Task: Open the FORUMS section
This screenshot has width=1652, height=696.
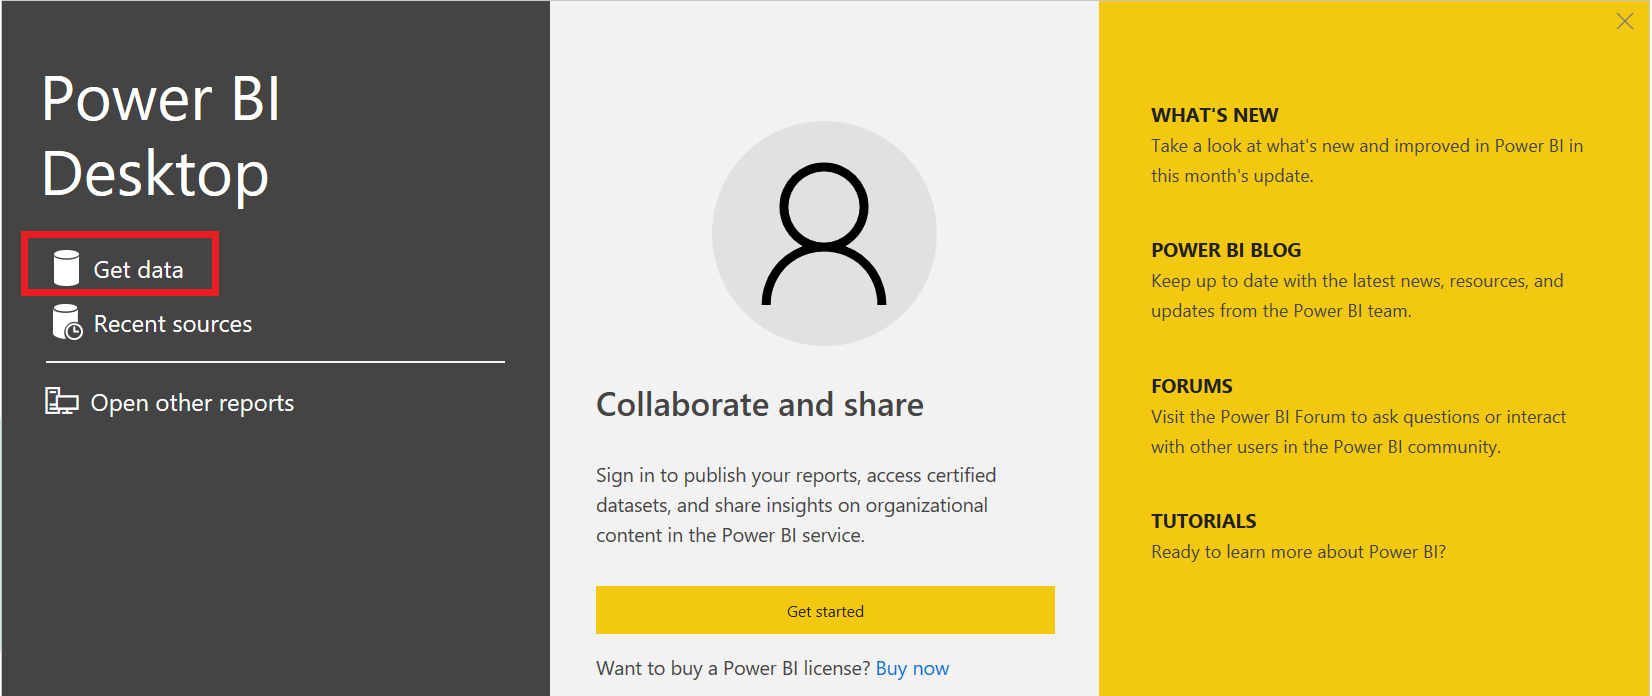Action: click(1192, 385)
